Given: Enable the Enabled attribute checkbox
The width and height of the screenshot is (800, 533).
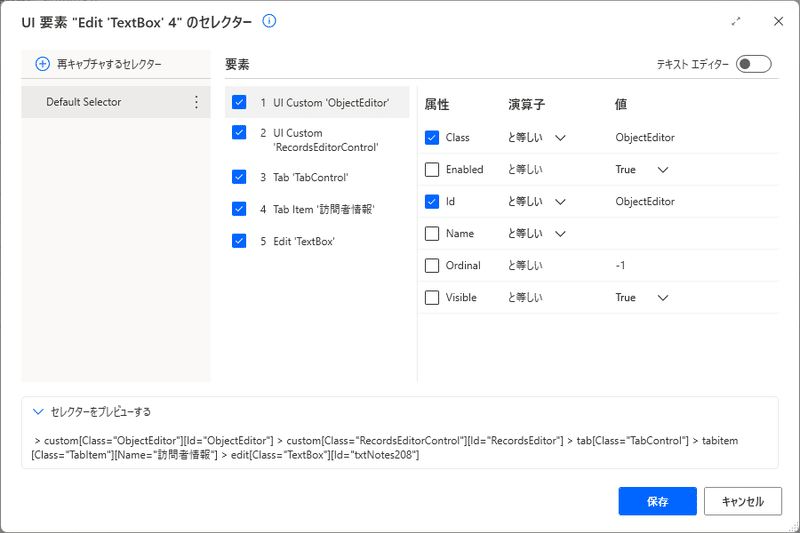Looking at the screenshot, I should tap(432, 169).
